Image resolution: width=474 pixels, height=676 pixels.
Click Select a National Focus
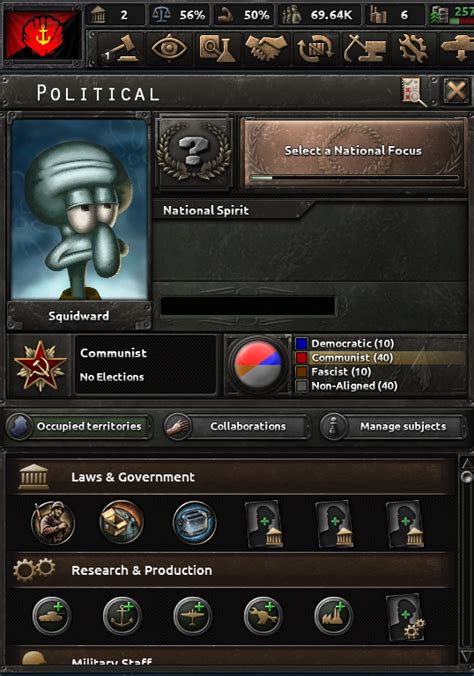353,152
